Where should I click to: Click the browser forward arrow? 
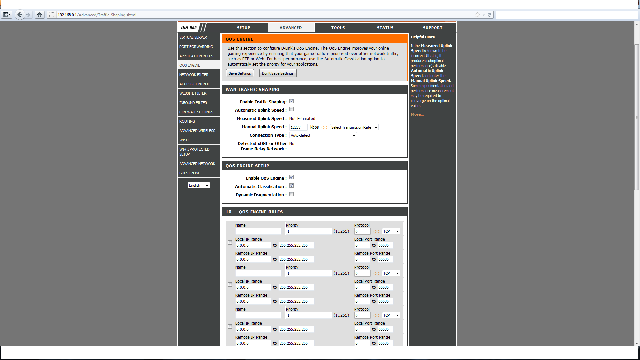pos(28,15)
